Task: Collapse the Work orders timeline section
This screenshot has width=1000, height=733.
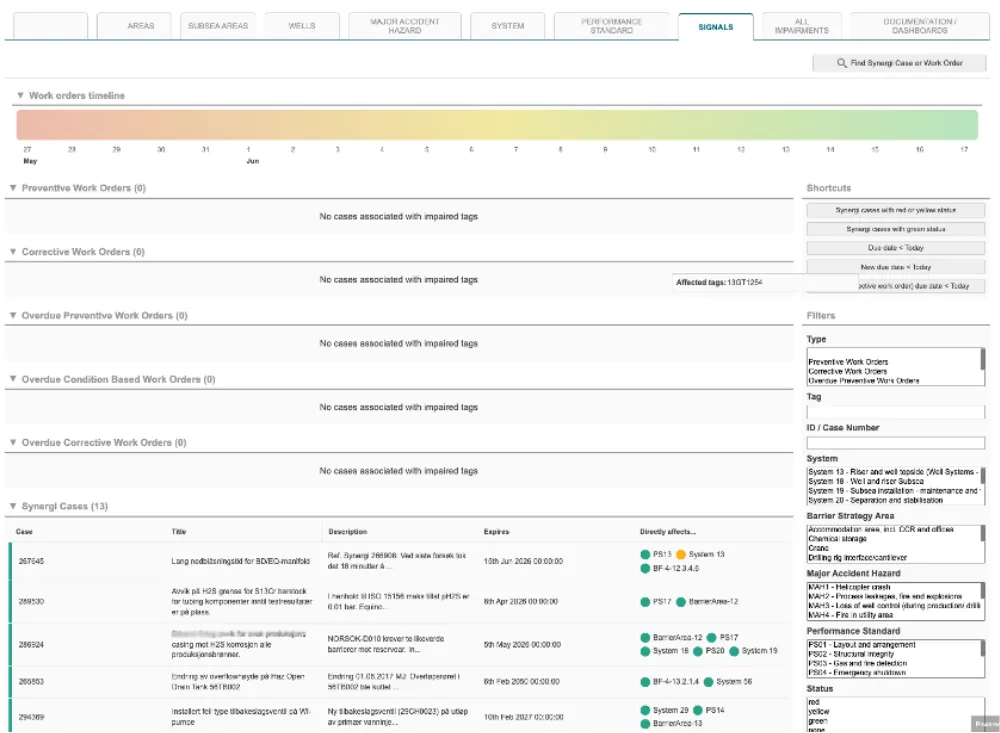Action: 20,95
